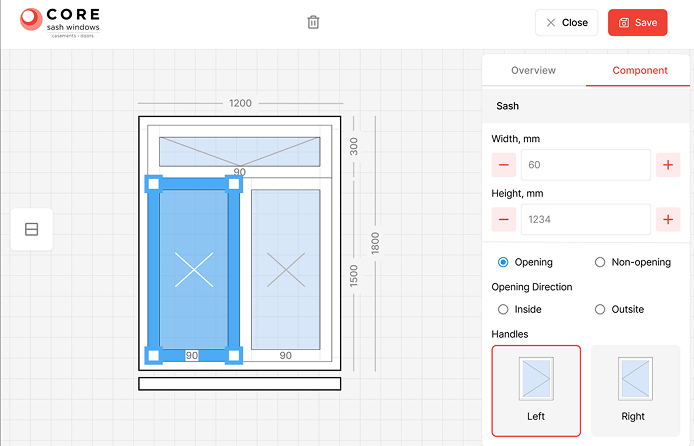Click top-right resize handle of selected sash
This screenshot has width=694, height=446.
(234, 184)
